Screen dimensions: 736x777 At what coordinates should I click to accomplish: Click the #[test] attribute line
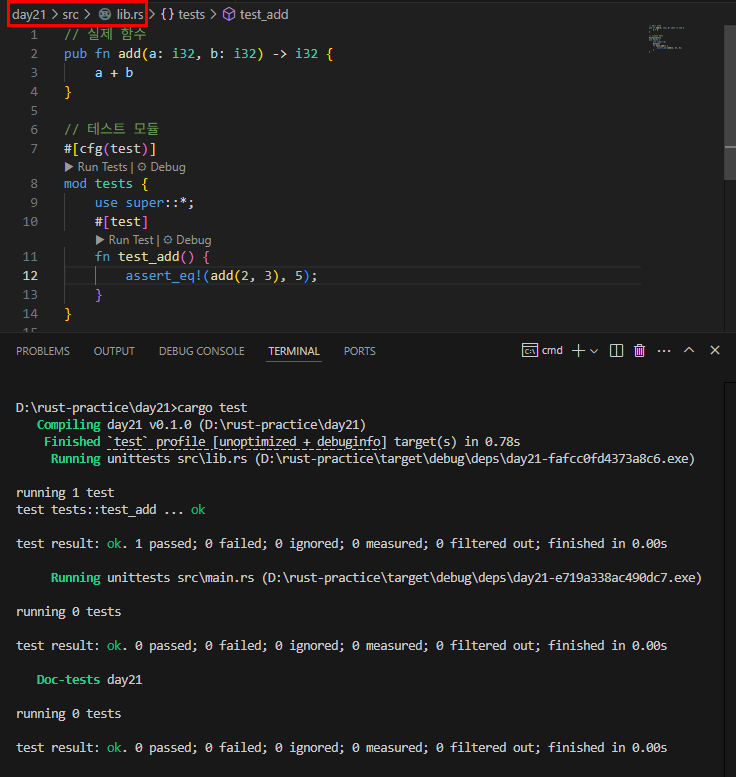coord(121,222)
